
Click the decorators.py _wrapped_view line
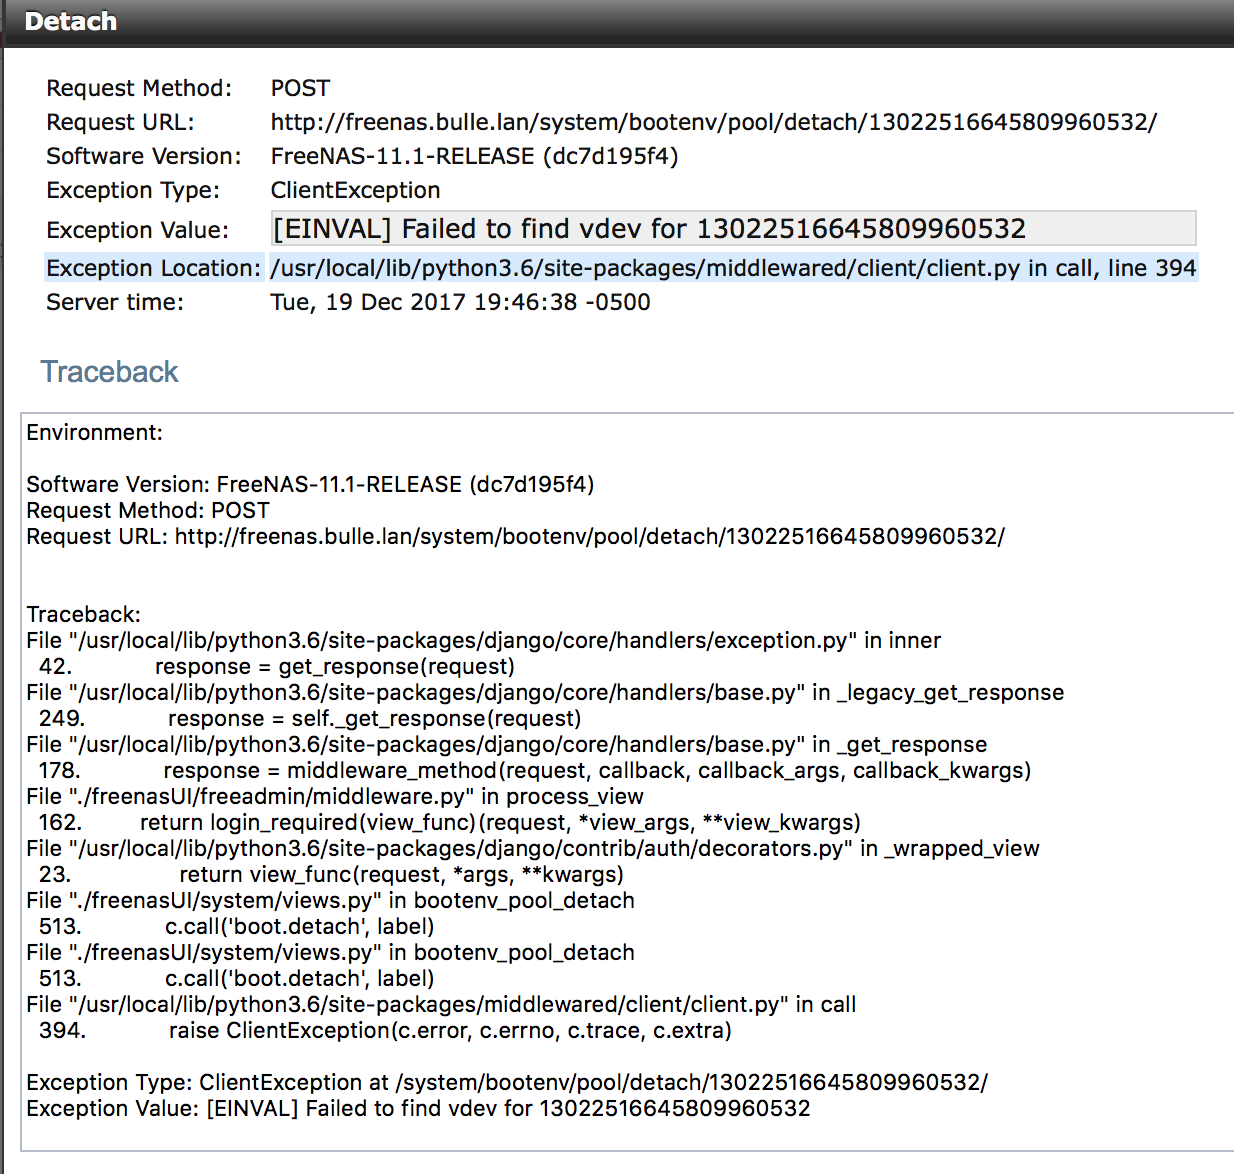point(533,848)
